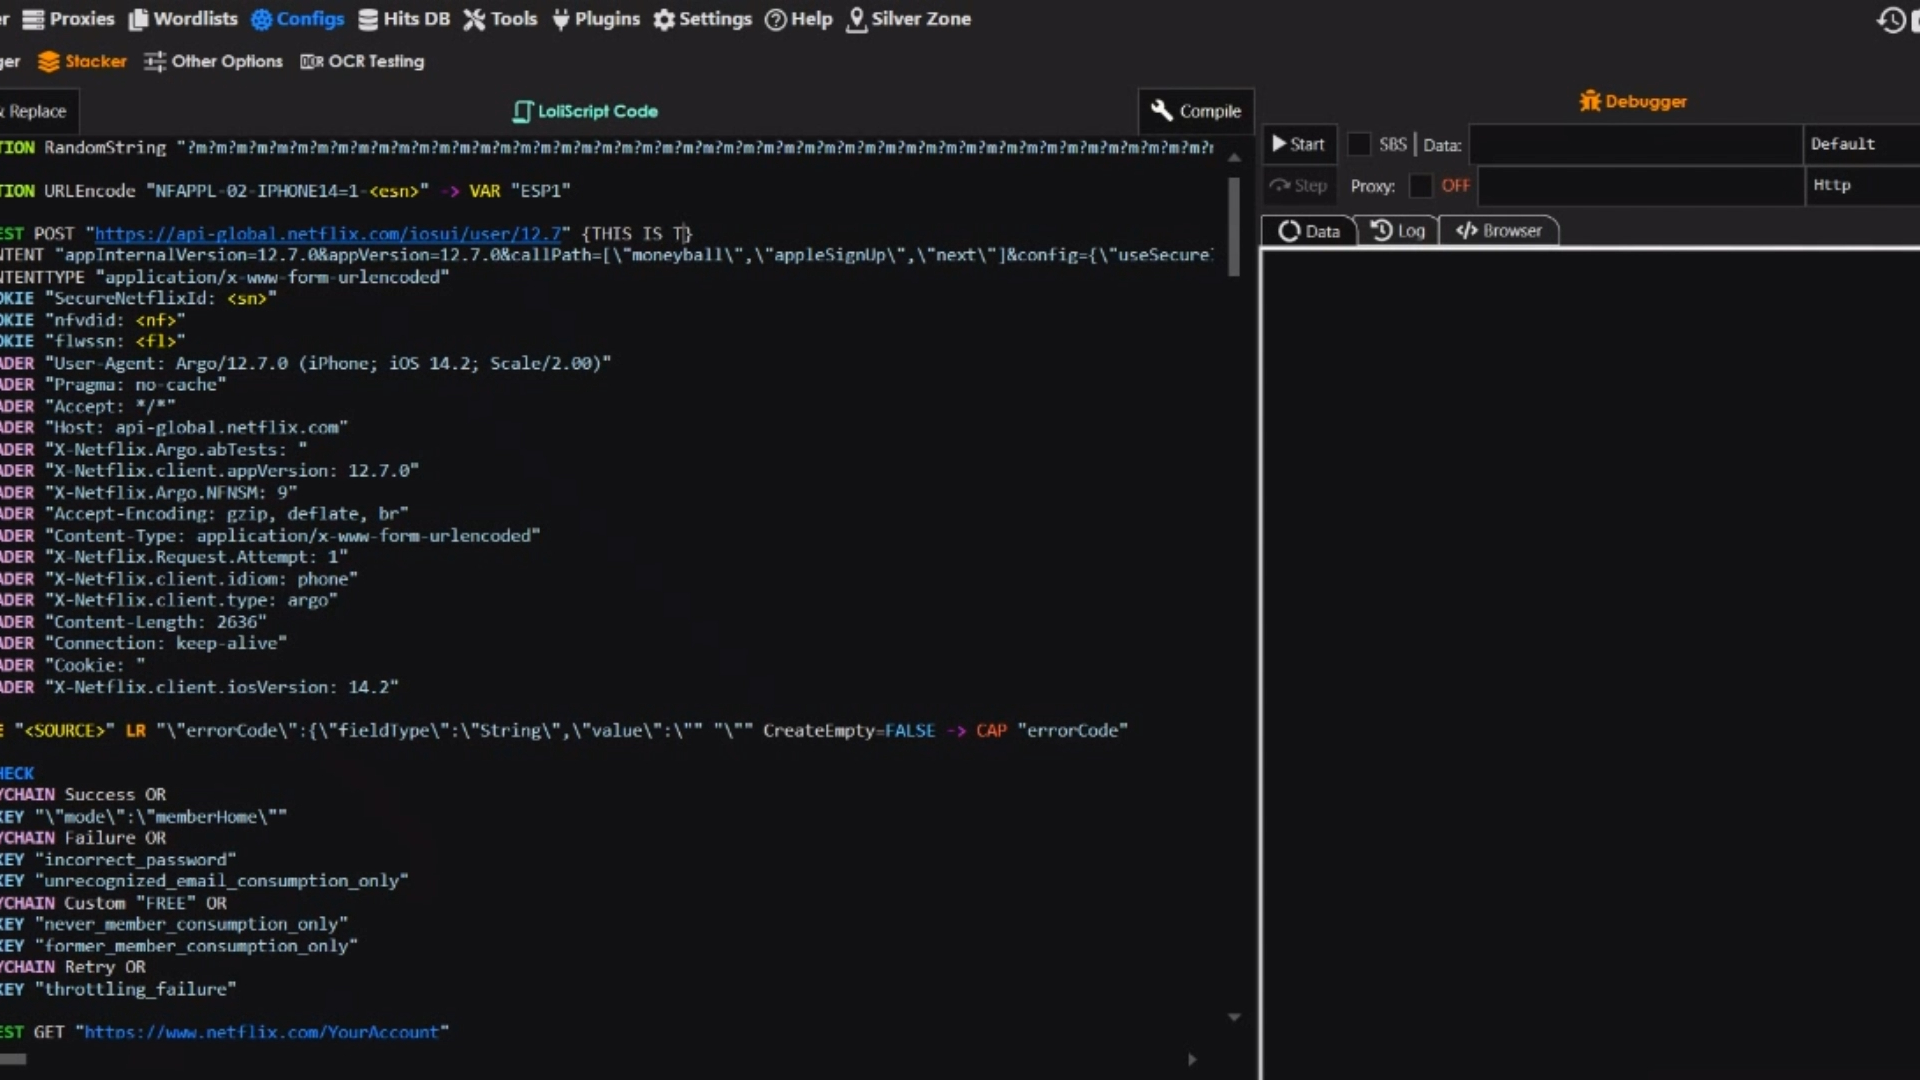Image resolution: width=1920 pixels, height=1080 pixels.
Task: Click the horizontal scrollbar thumb at bottom-left
Action: pos(13,1059)
